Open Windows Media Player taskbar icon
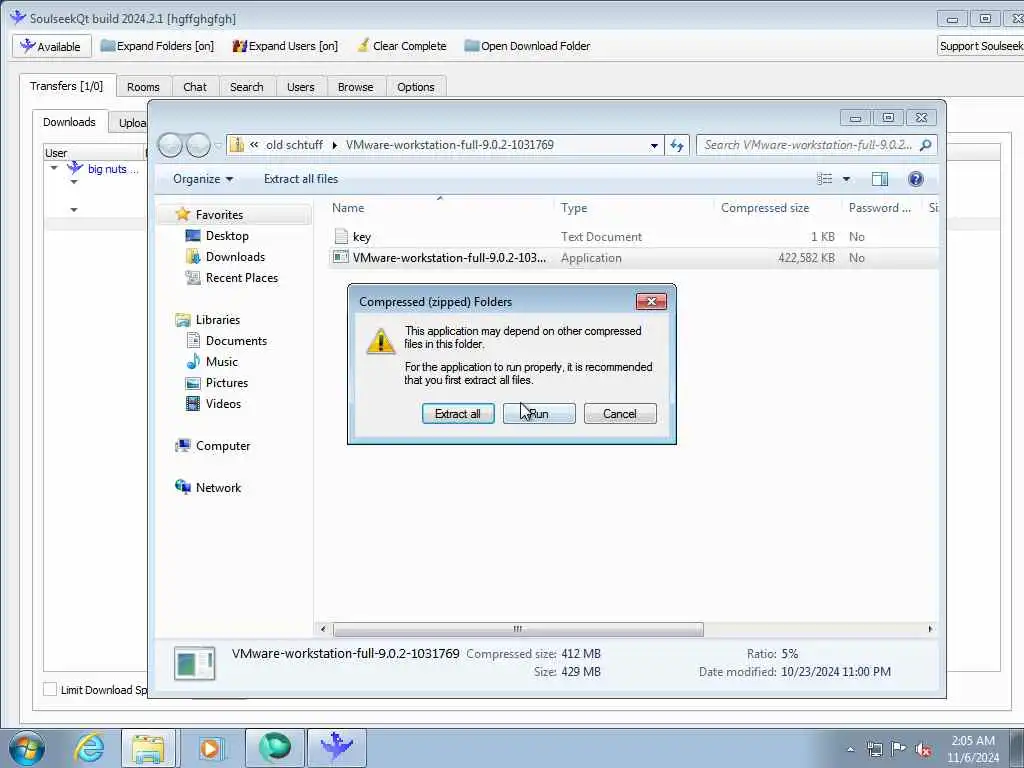This screenshot has width=1024, height=768. [x=210, y=748]
